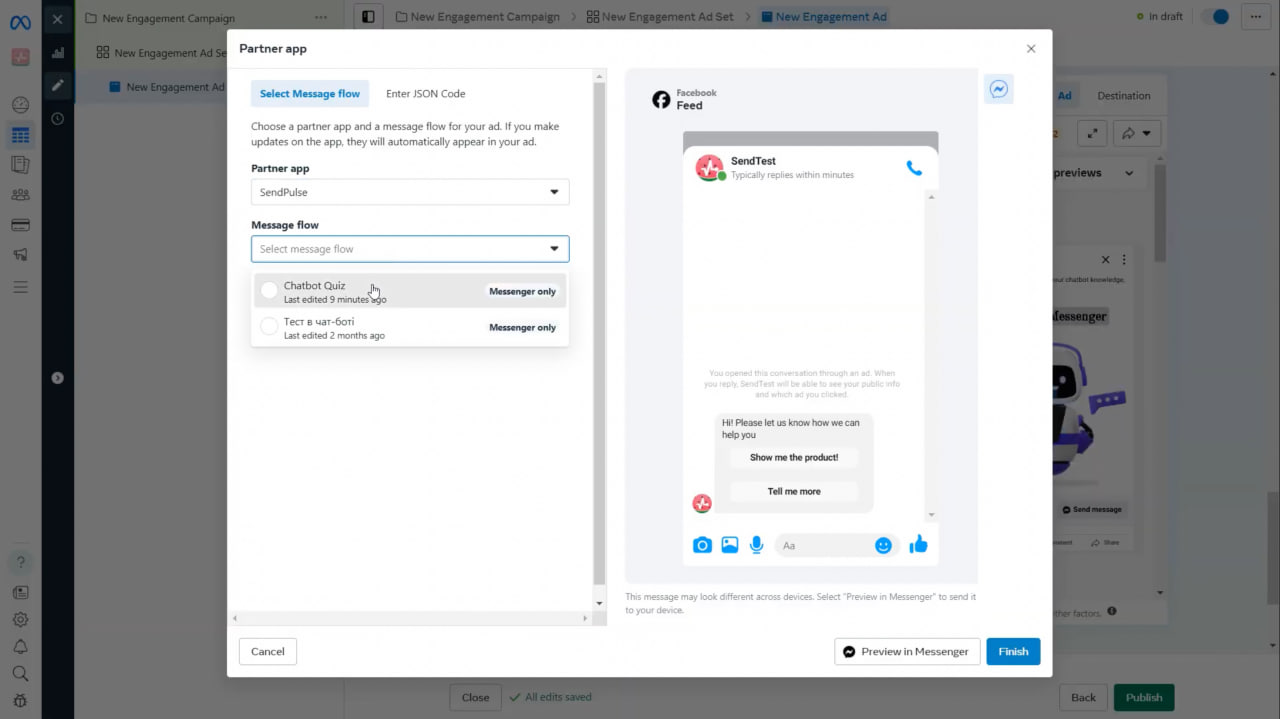
Task: Open the campaigns table icon in sidebar
Action: point(20,135)
